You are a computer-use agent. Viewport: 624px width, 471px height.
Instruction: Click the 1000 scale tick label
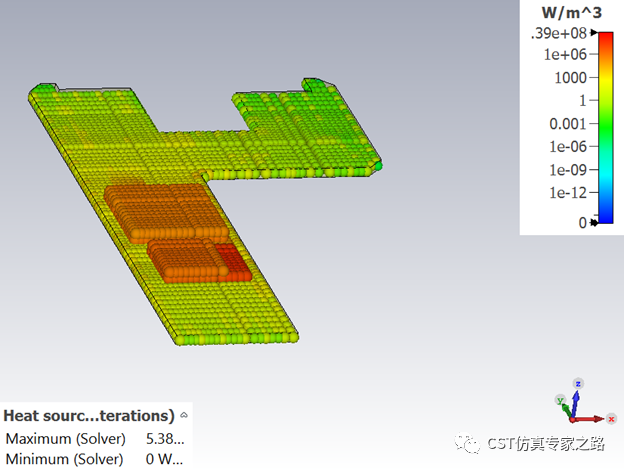[571, 78]
